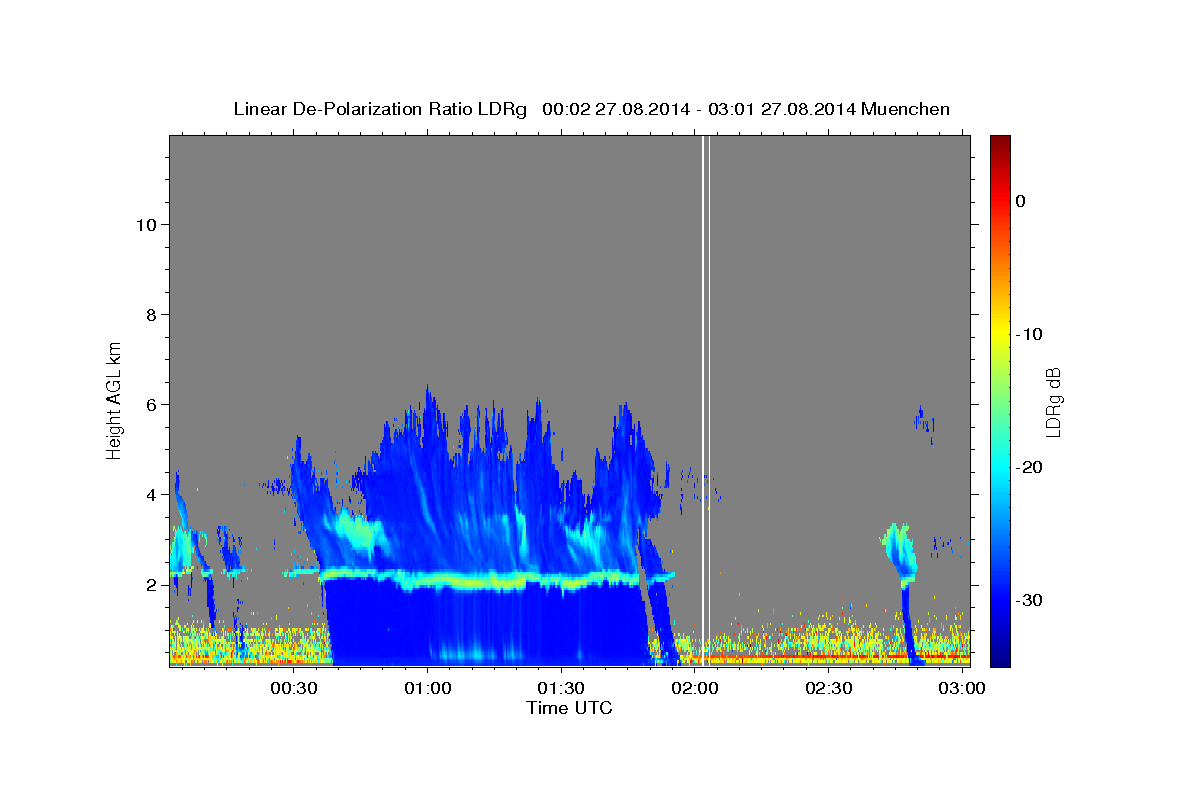Click the bright melting layer band near 2 km

[x=480, y=579]
